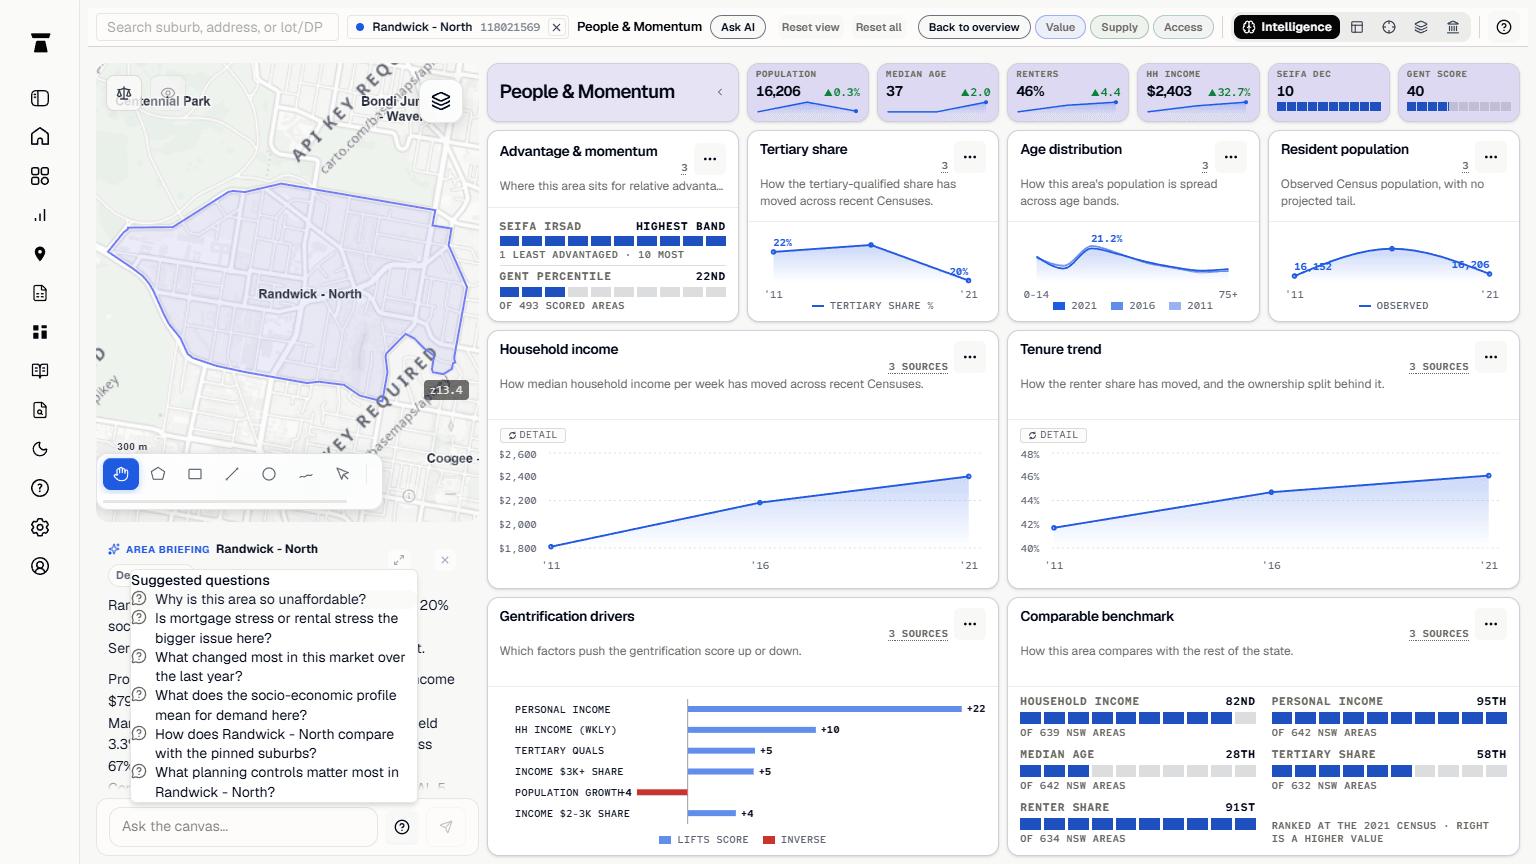This screenshot has height=864, width=1536.
Task: Open Tertiary share card menu
Action: pos(970,157)
